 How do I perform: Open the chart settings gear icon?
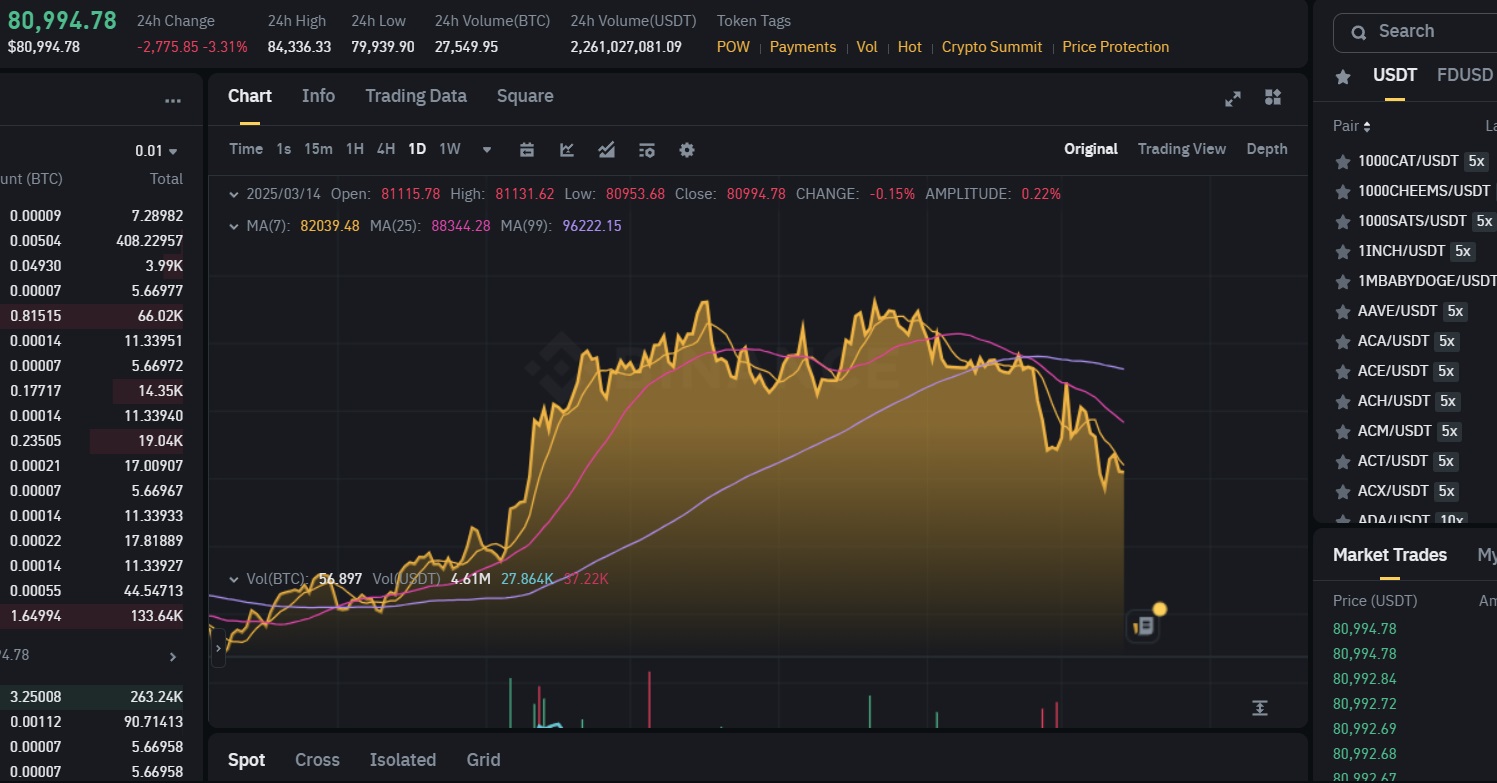pos(687,149)
